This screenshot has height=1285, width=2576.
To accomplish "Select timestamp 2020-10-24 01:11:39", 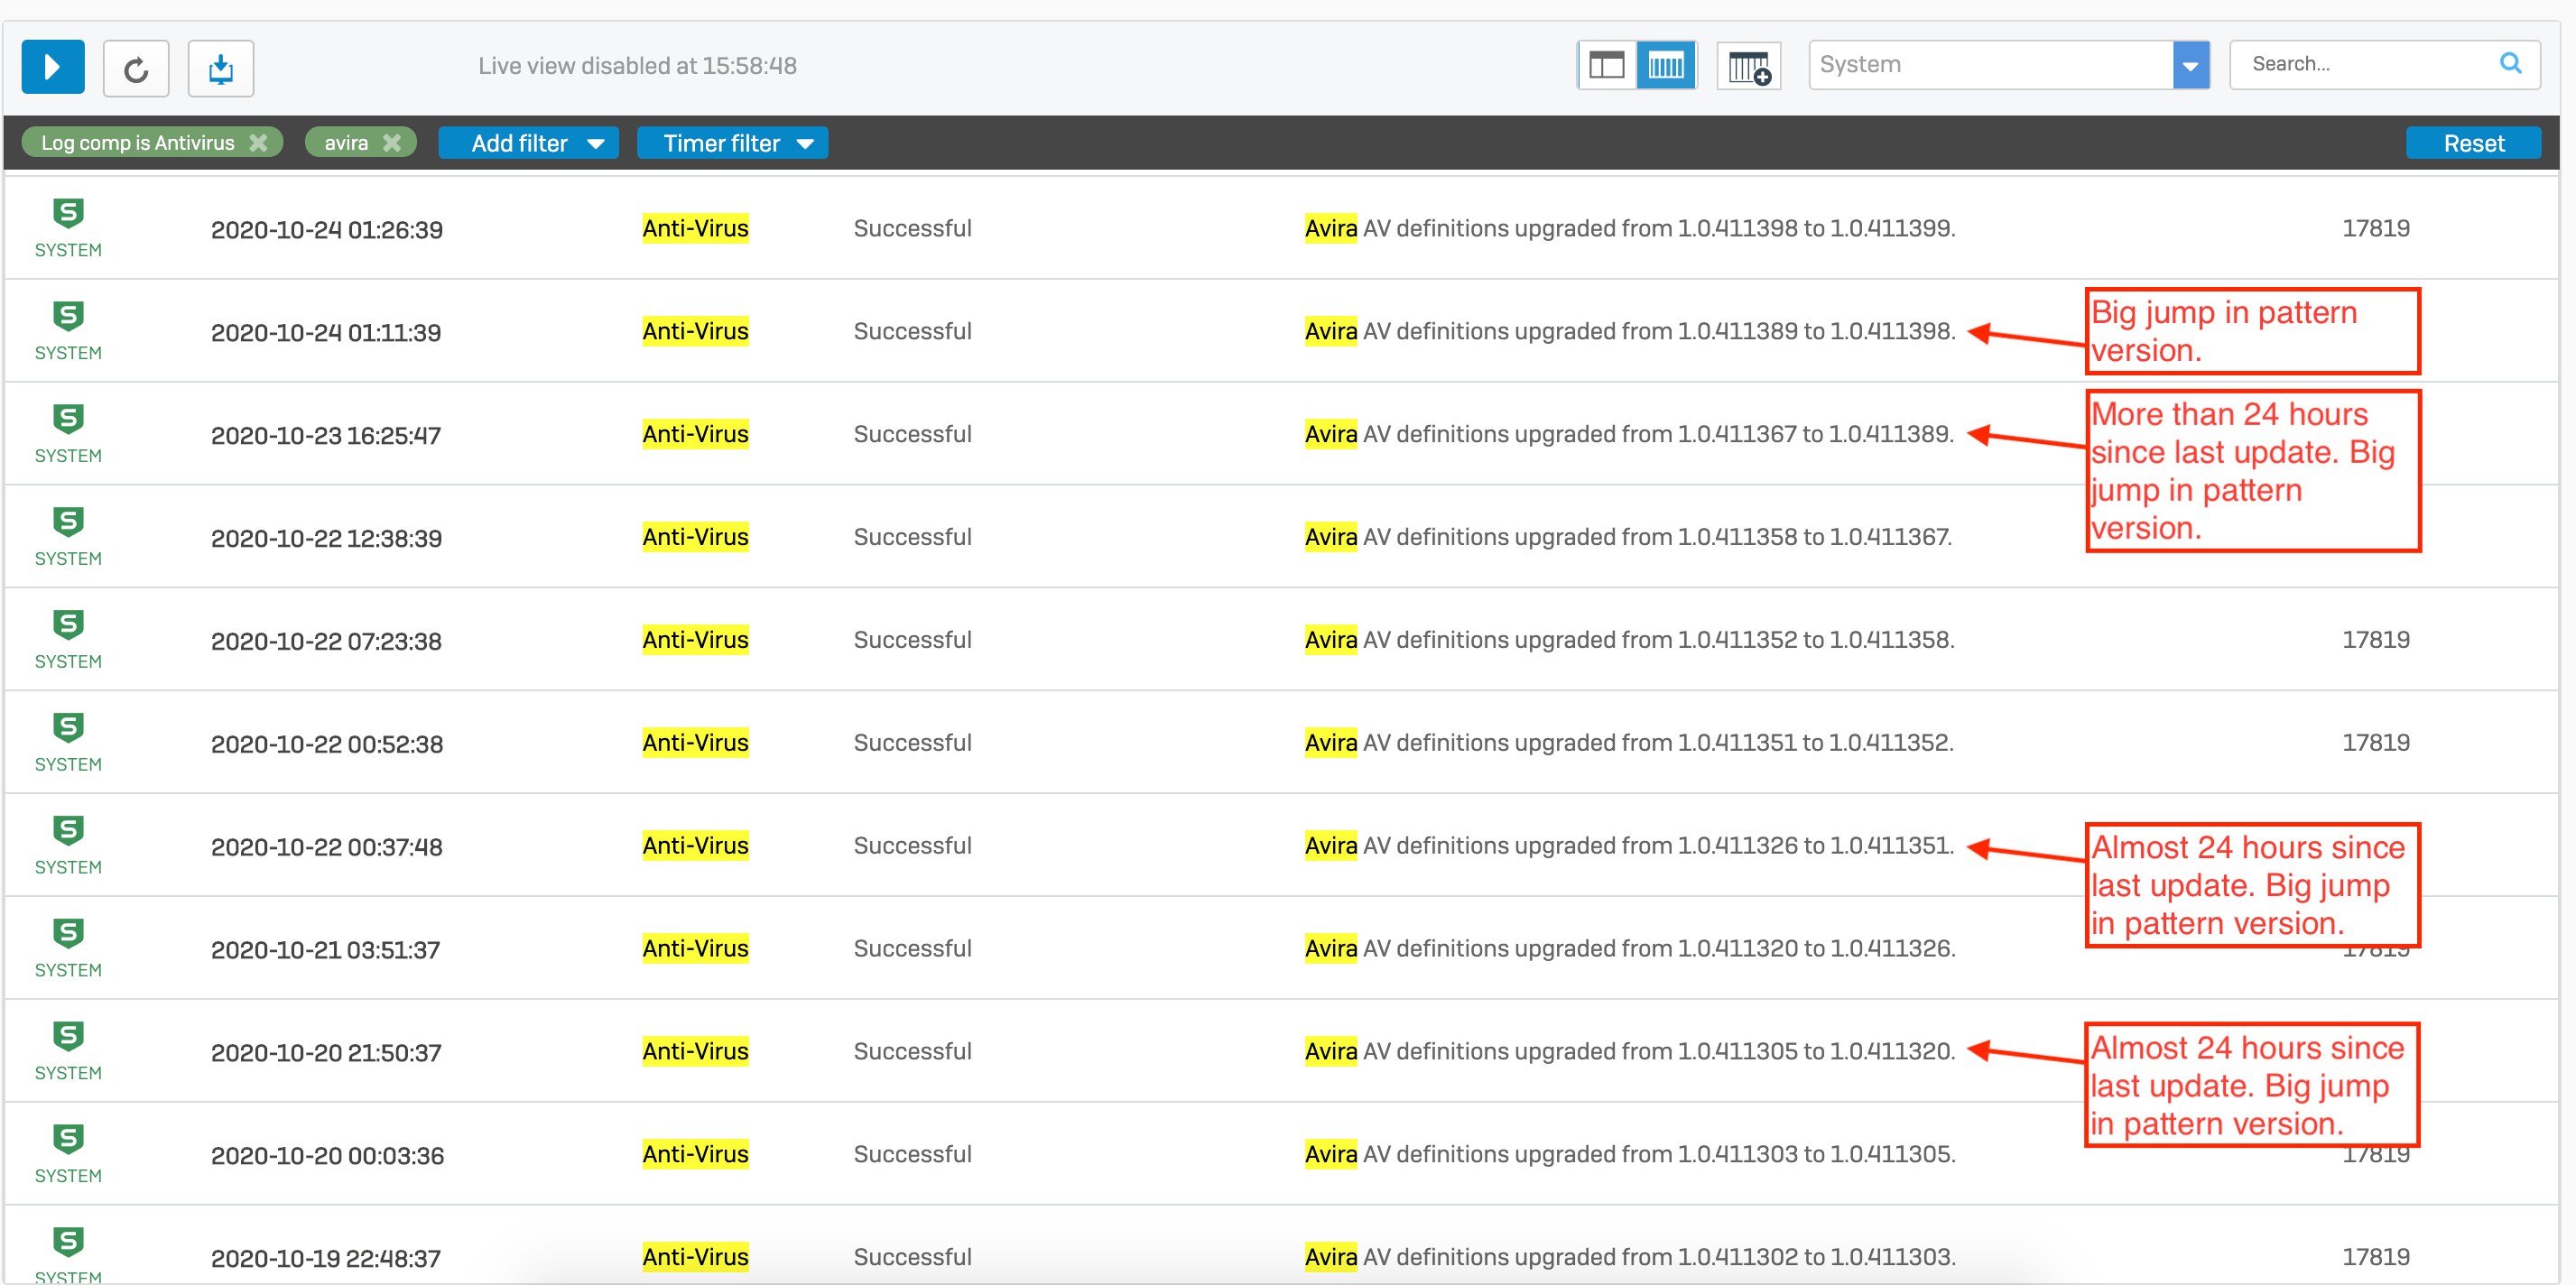I will coord(326,333).
